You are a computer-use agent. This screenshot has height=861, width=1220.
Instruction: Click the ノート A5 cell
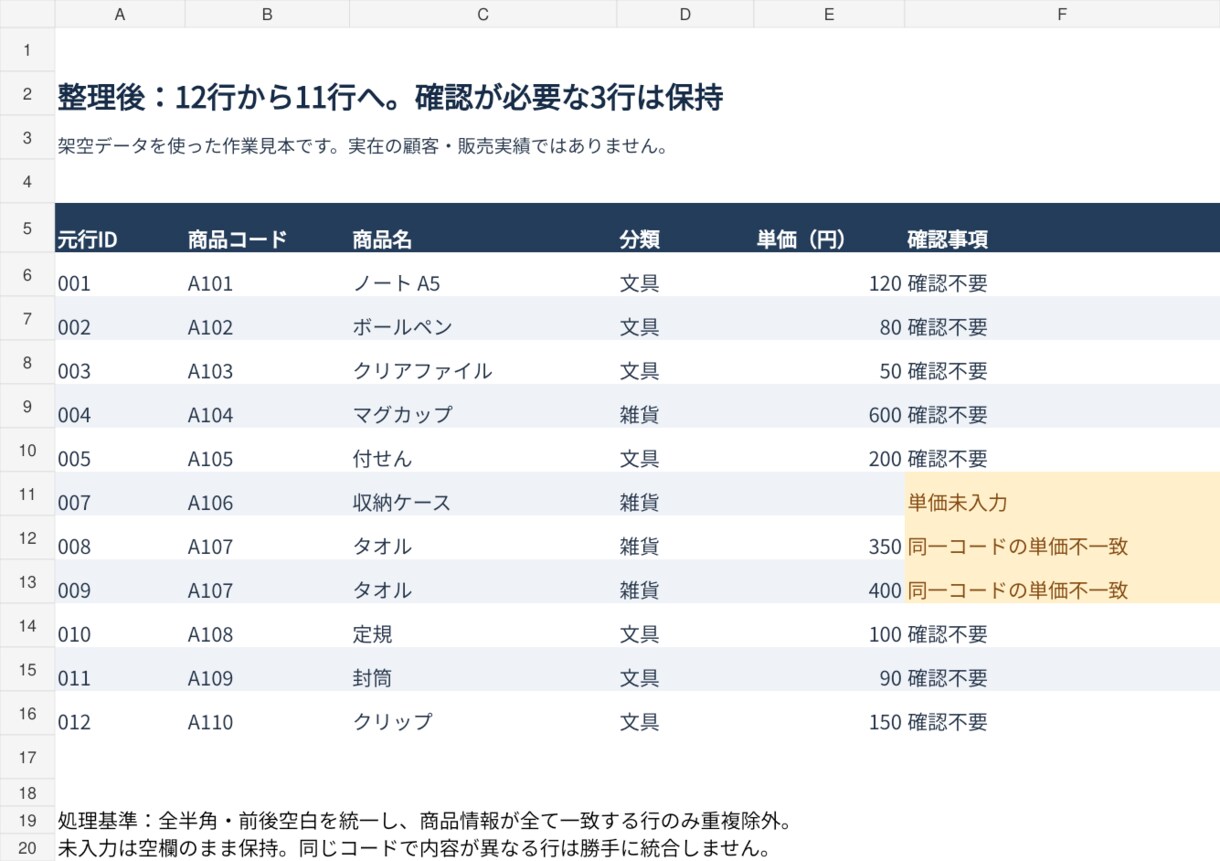coord(483,275)
